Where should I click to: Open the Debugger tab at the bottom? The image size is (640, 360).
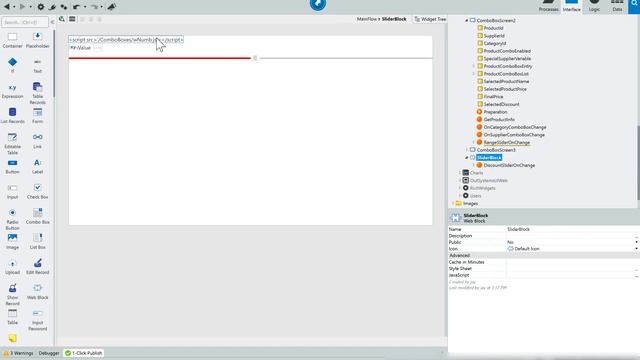(x=49, y=353)
